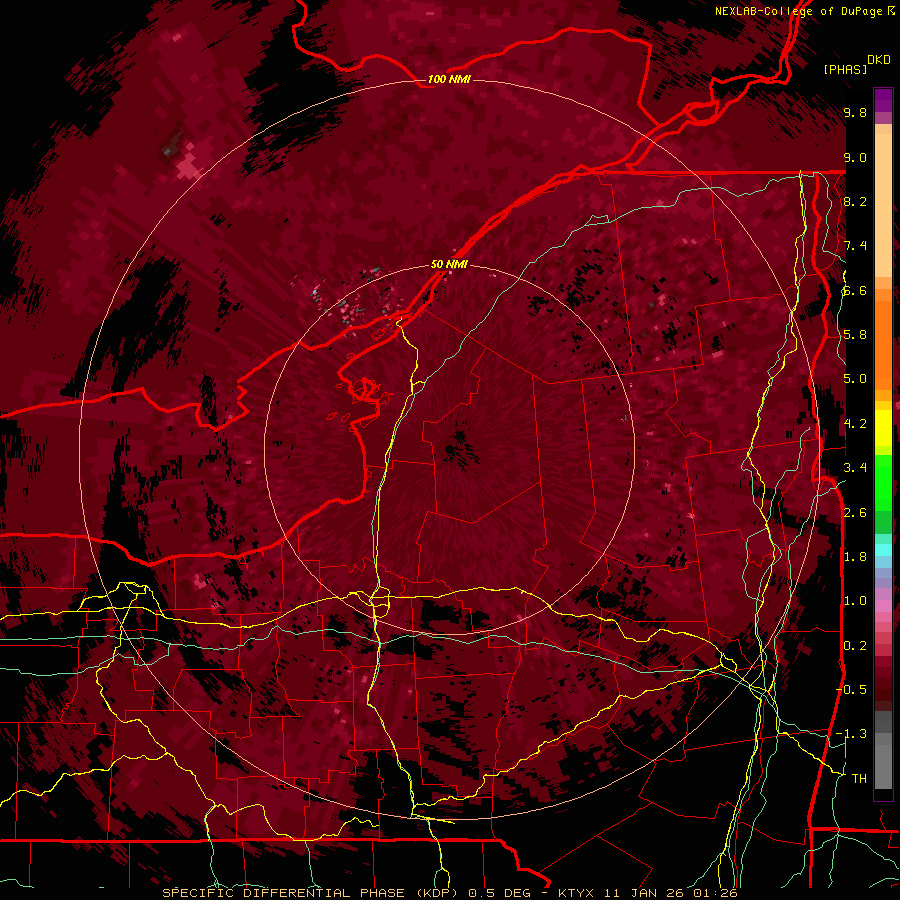Image resolution: width=900 pixels, height=900 pixels.
Task: Click the 01:26 timestamp in the footer
Action: (715, 893)
